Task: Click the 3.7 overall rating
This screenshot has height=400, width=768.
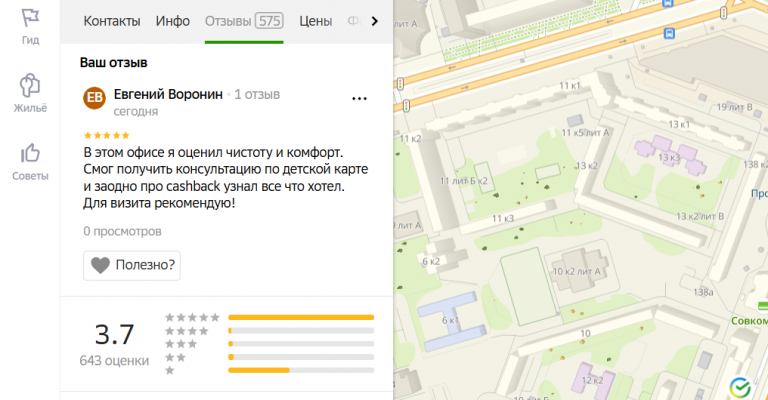Action: tap(114, 334)
